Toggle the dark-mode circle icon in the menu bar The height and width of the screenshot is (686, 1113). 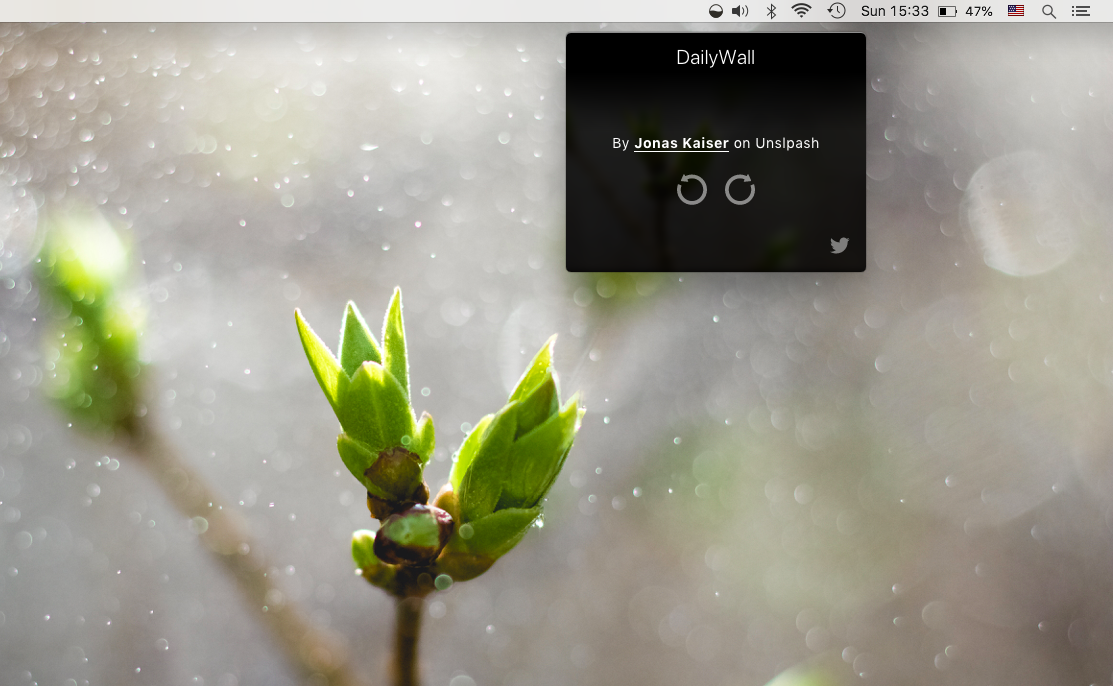point(714,11)
